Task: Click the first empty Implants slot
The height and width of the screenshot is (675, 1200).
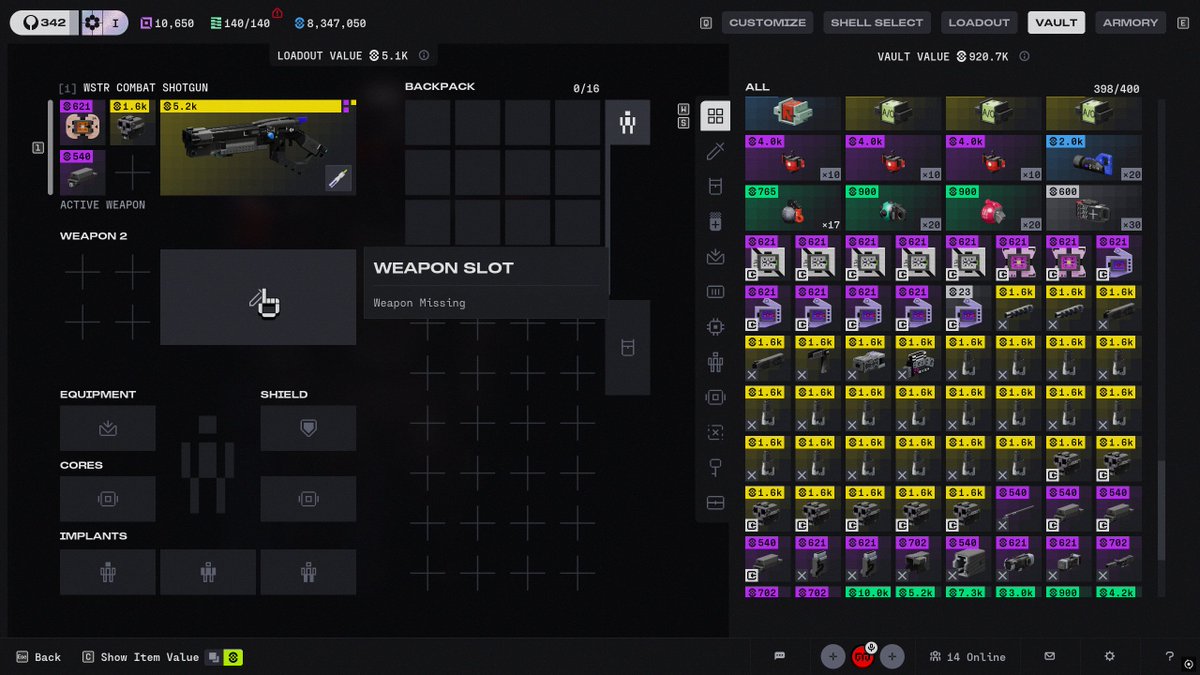Action: [107, 572]
